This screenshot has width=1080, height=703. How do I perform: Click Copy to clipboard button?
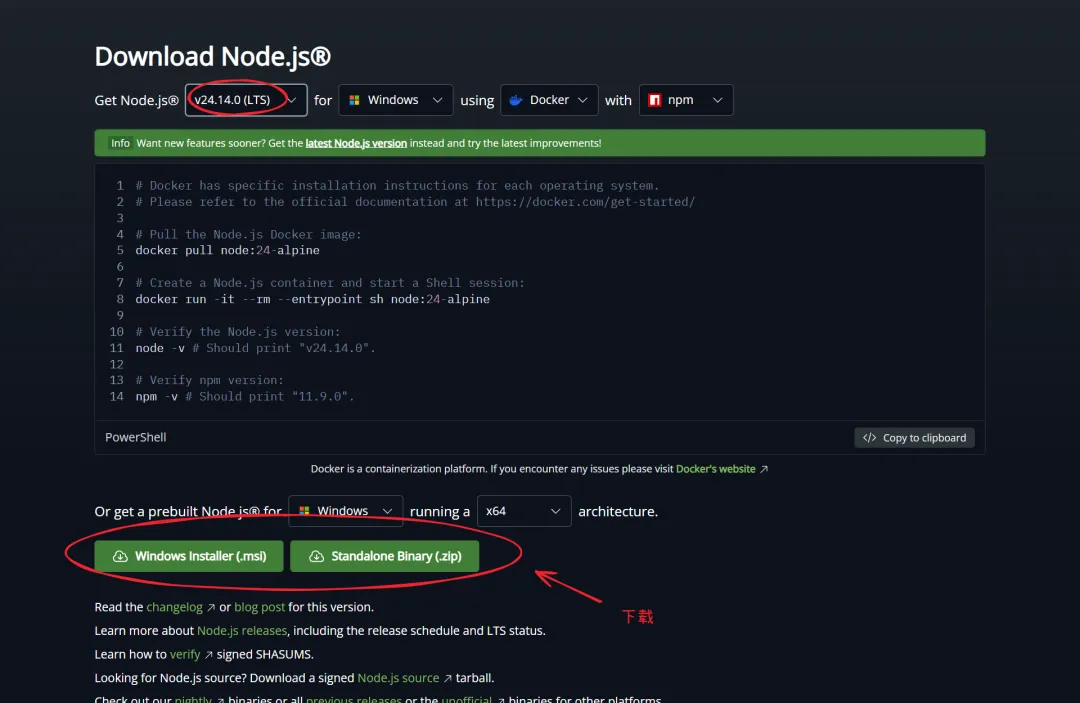[914, 438]
